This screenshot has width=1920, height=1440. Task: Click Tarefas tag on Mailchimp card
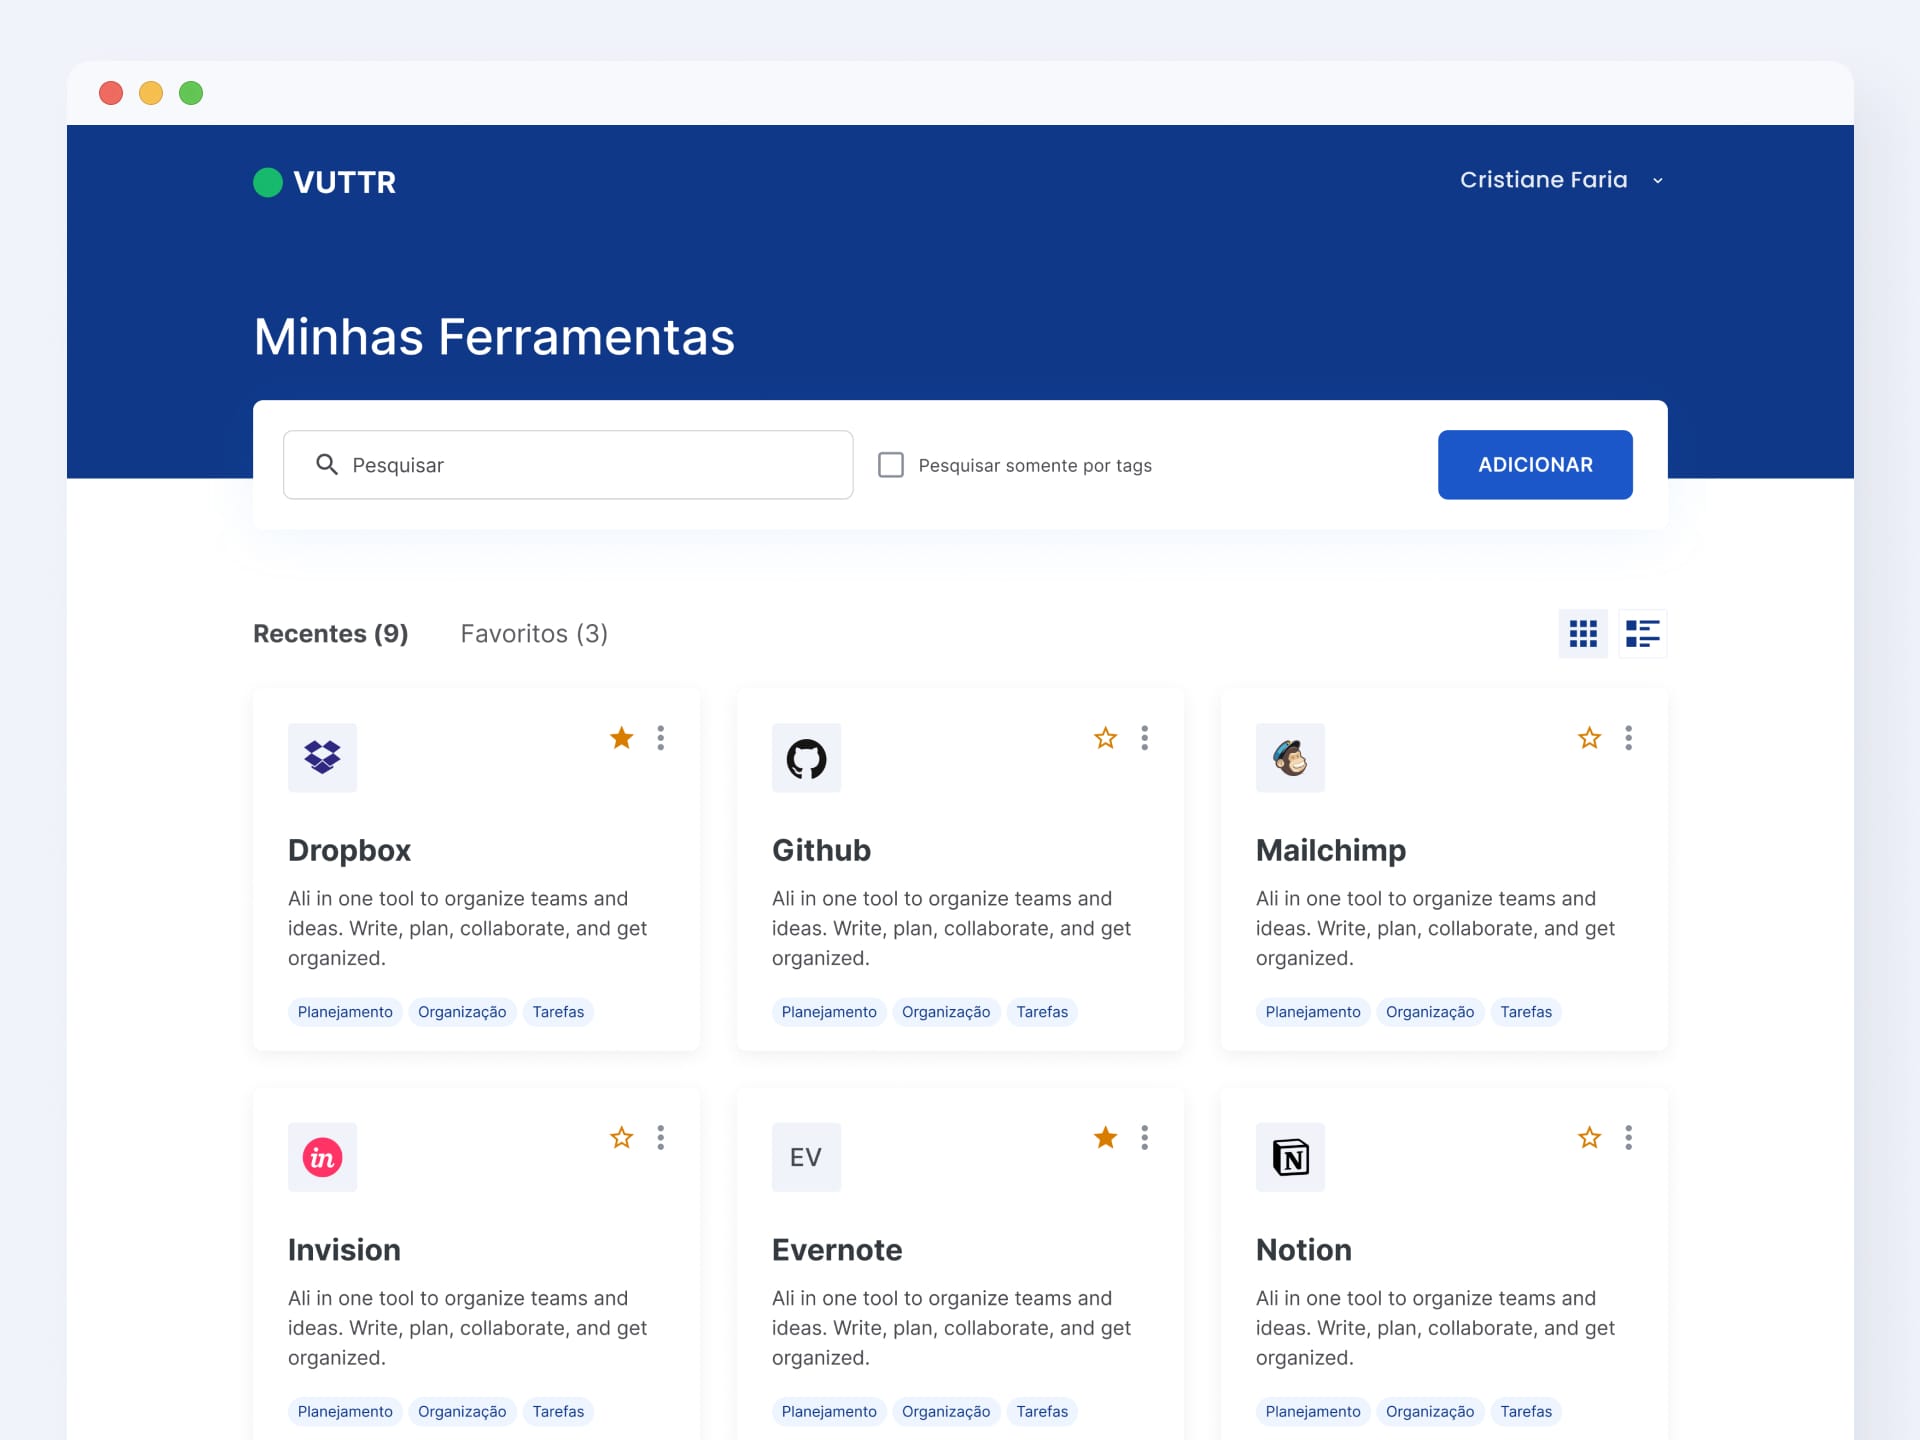[1526, 1012]
